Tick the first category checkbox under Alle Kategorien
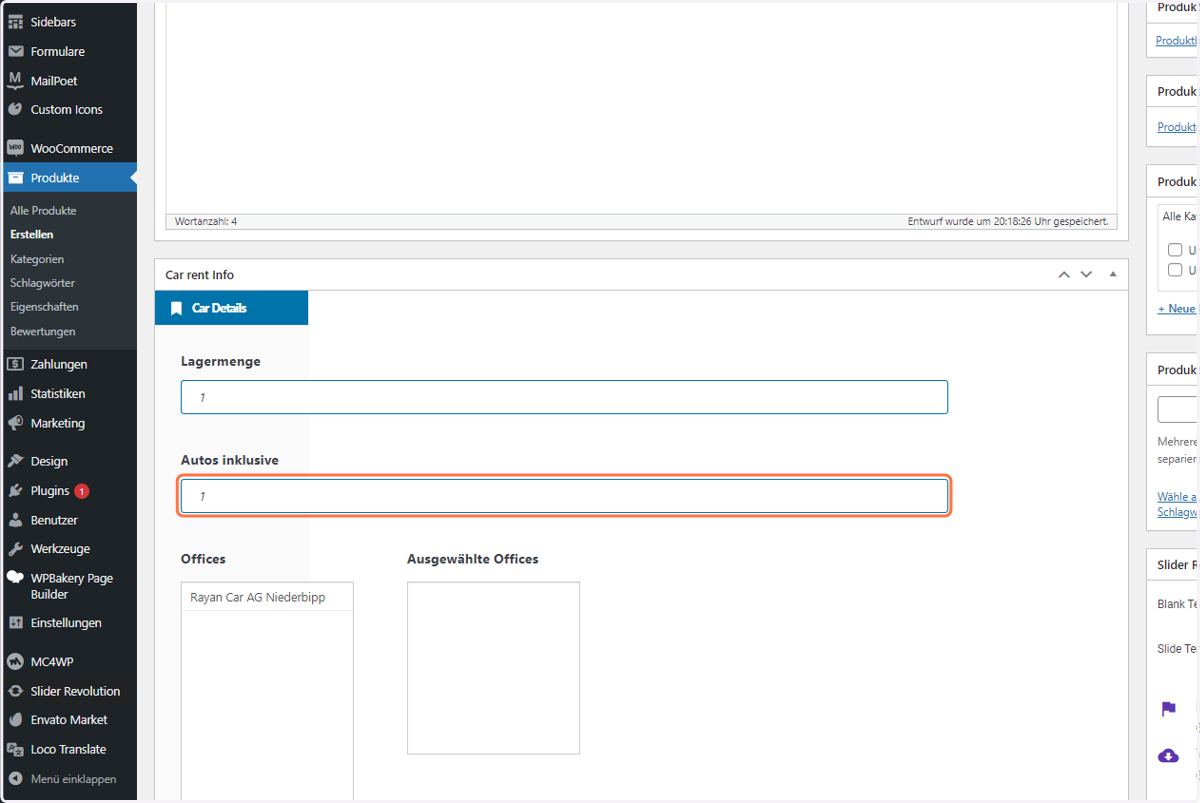 pos(1175,250)
